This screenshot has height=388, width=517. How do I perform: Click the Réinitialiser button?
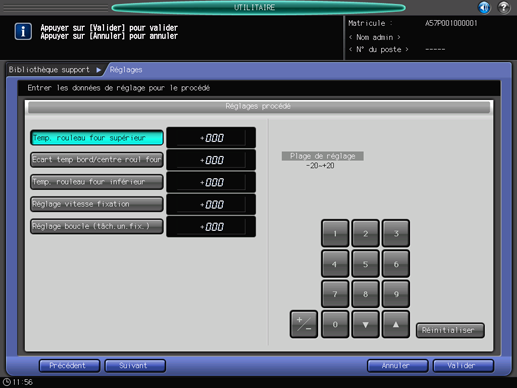(x=450, y=330)
